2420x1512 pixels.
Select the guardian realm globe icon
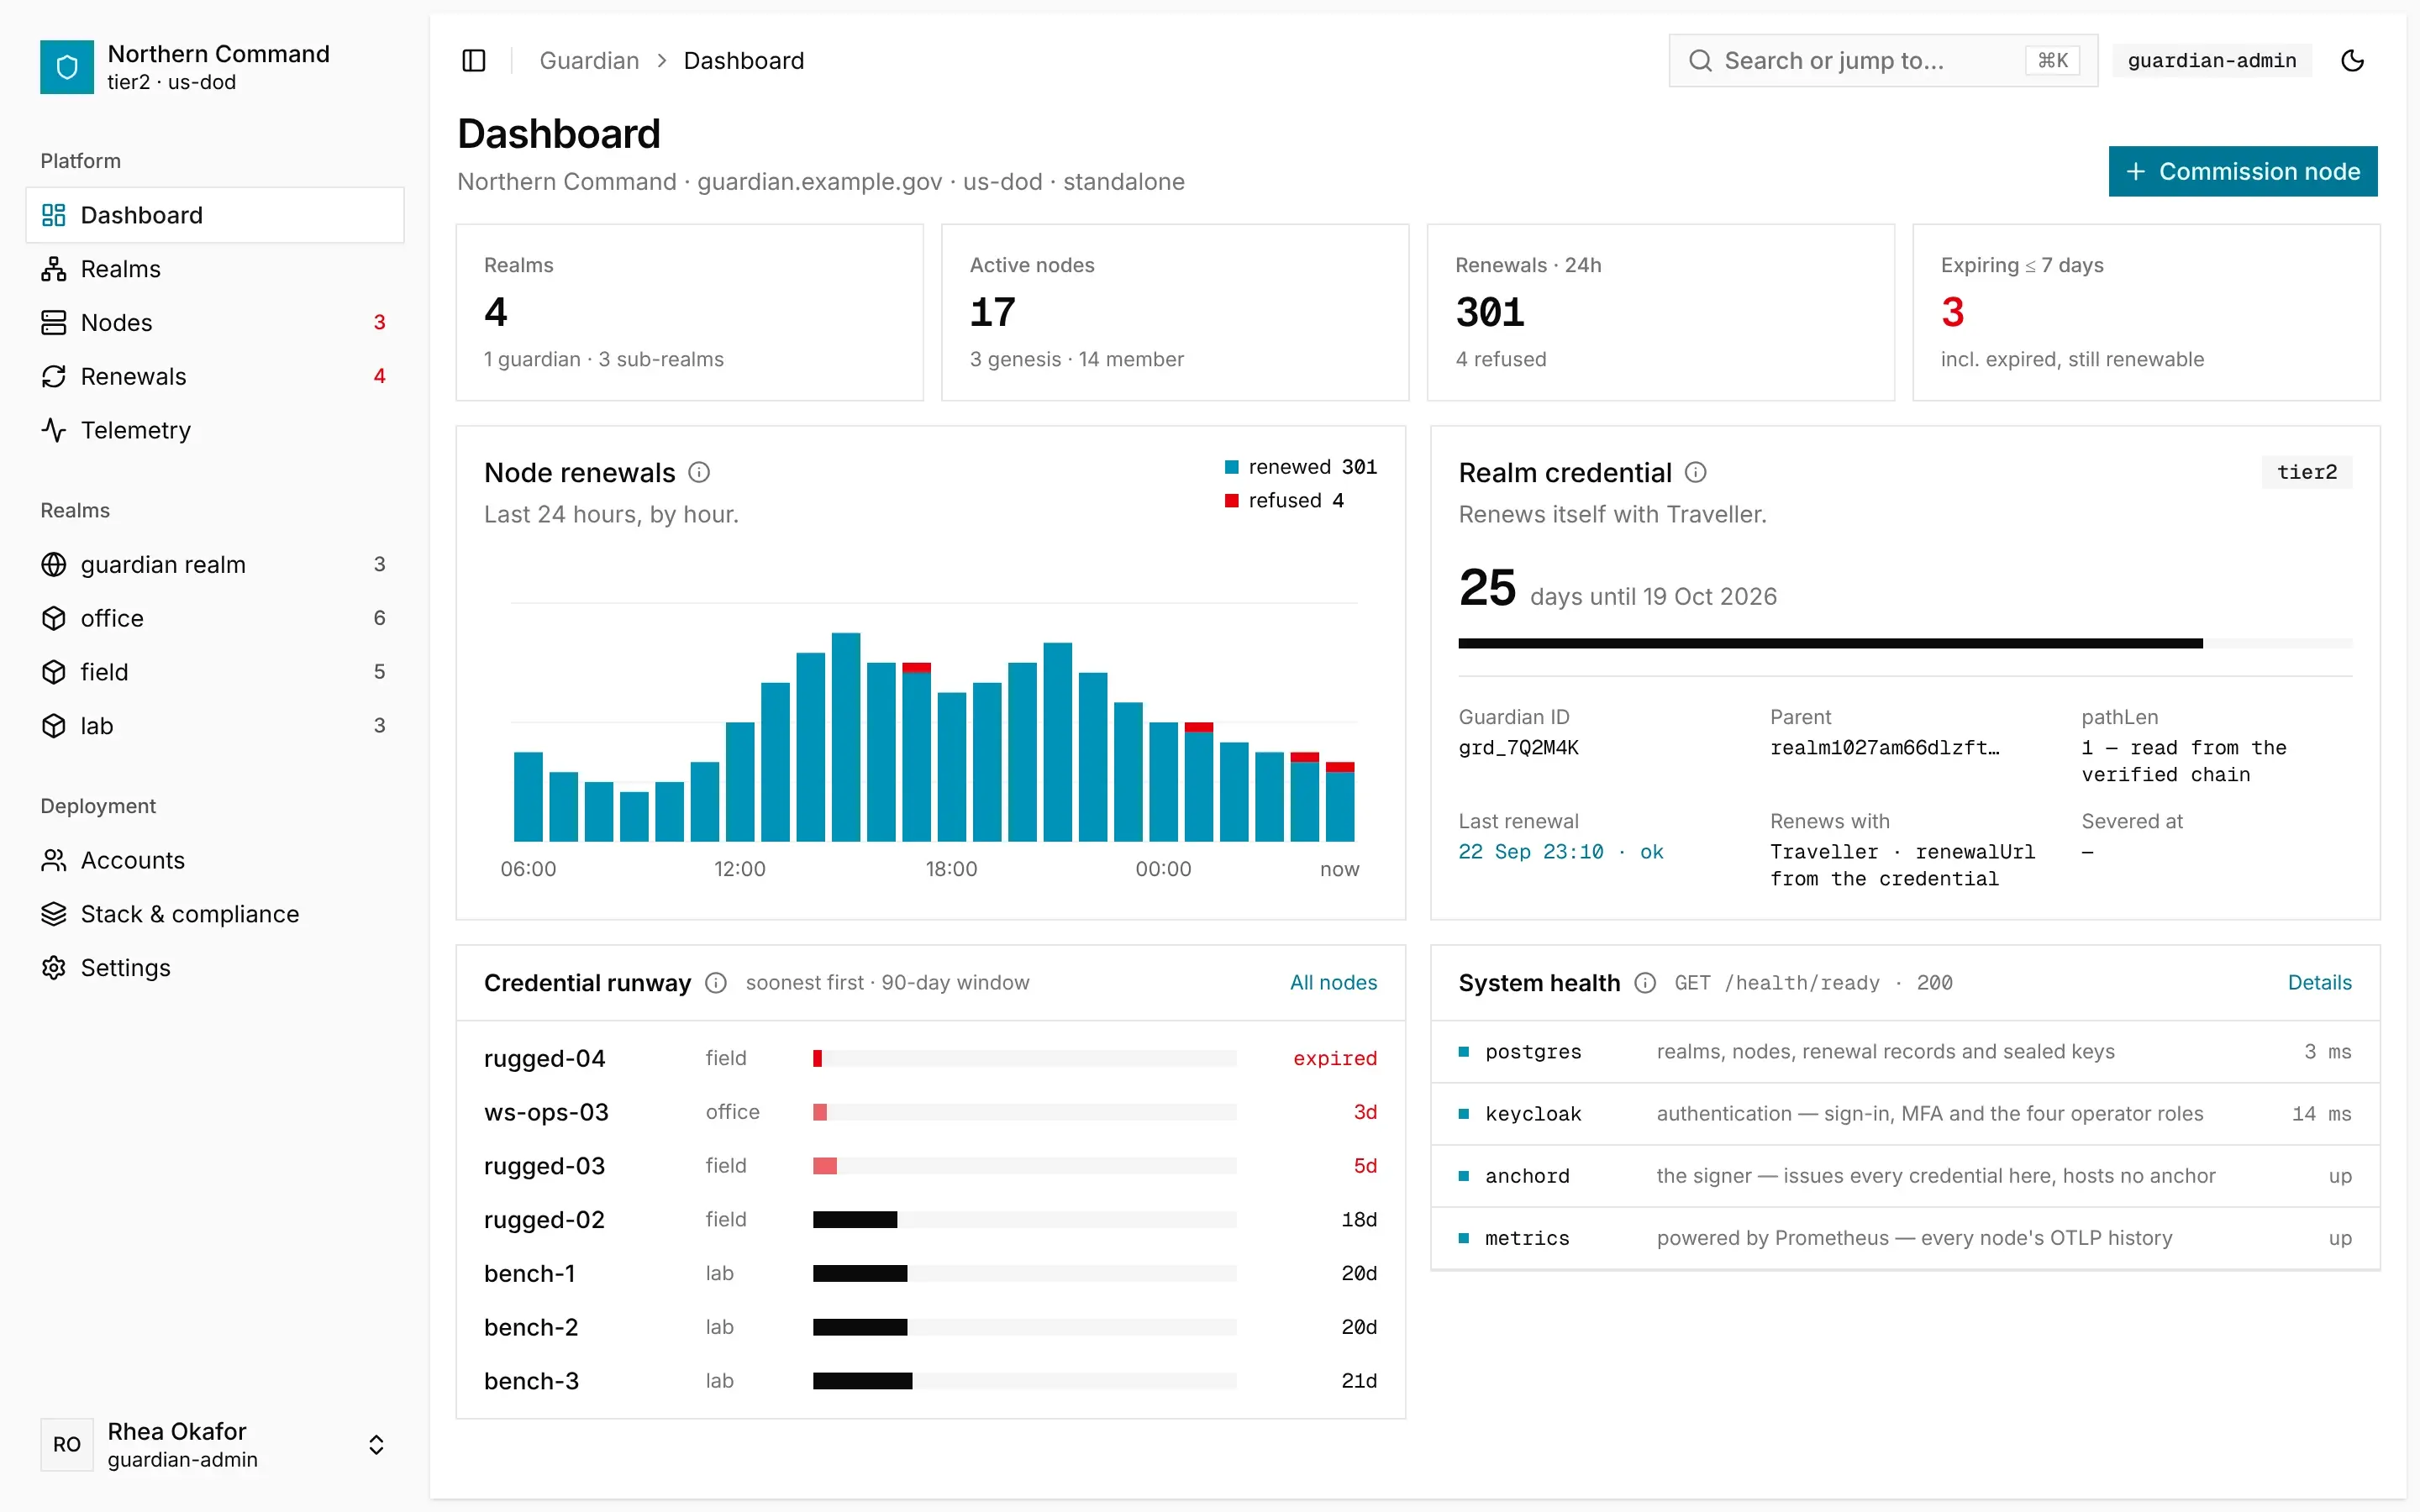54,565
